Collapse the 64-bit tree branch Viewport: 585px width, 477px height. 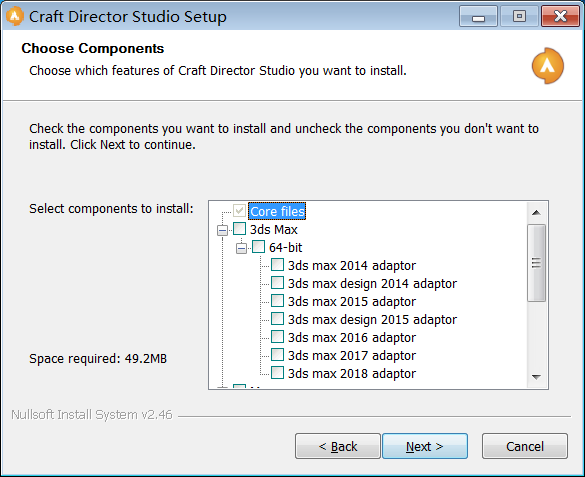click(241, 248)
